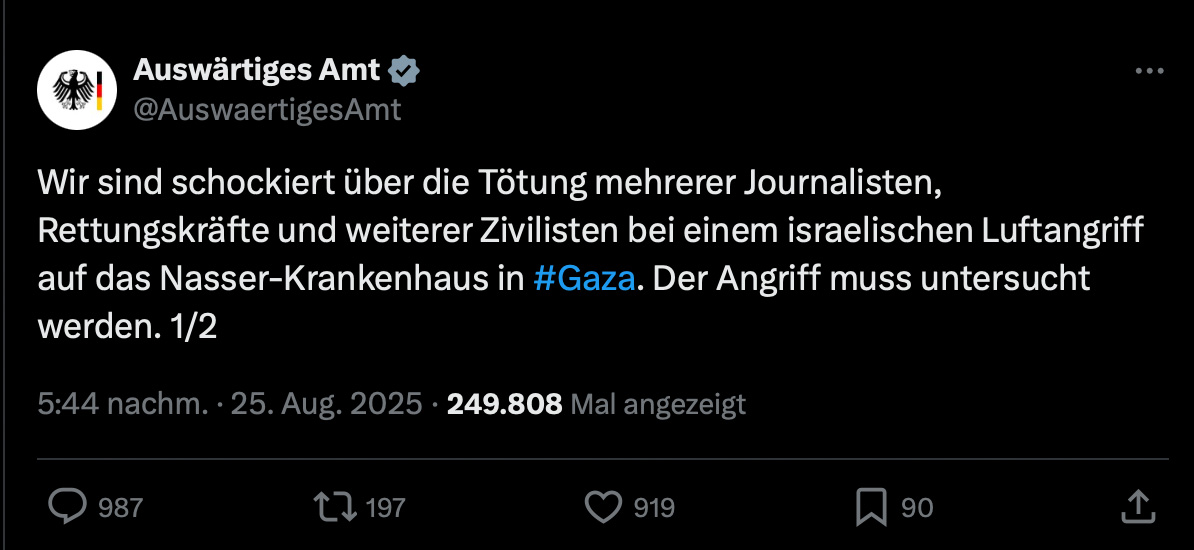
Task: Click the 987 replies count
Action: tap(120, 507)
